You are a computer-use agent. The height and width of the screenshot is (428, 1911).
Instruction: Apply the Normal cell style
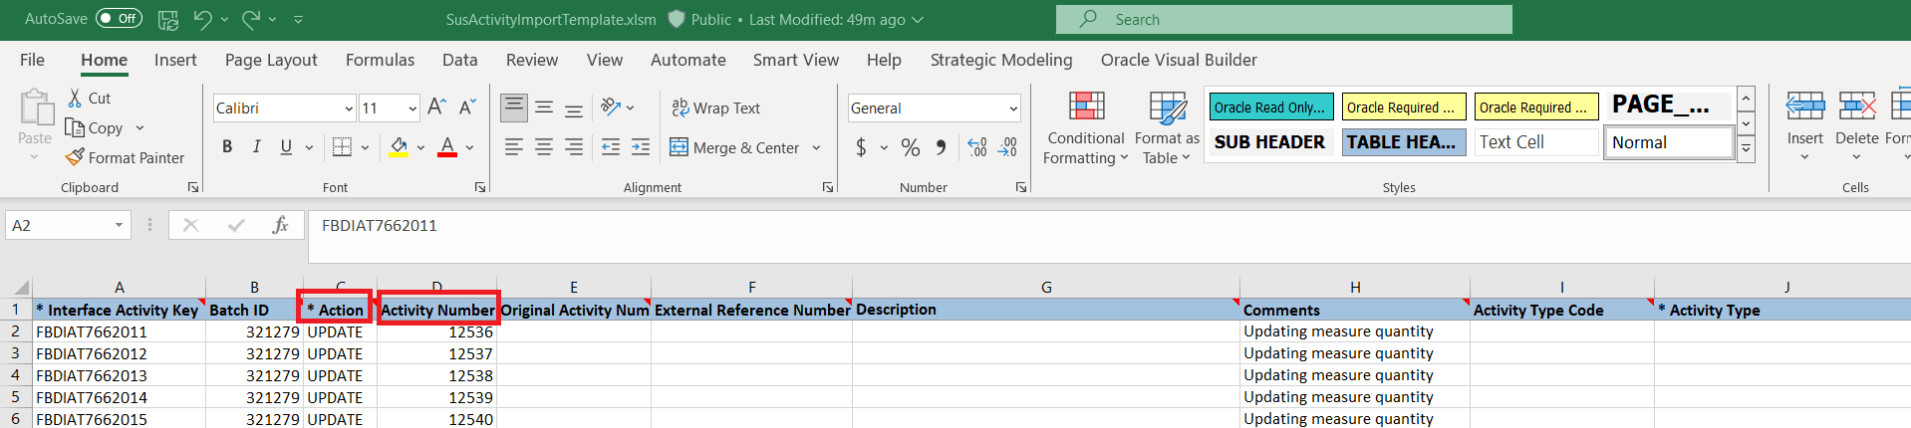click(x=1668, y=142)
